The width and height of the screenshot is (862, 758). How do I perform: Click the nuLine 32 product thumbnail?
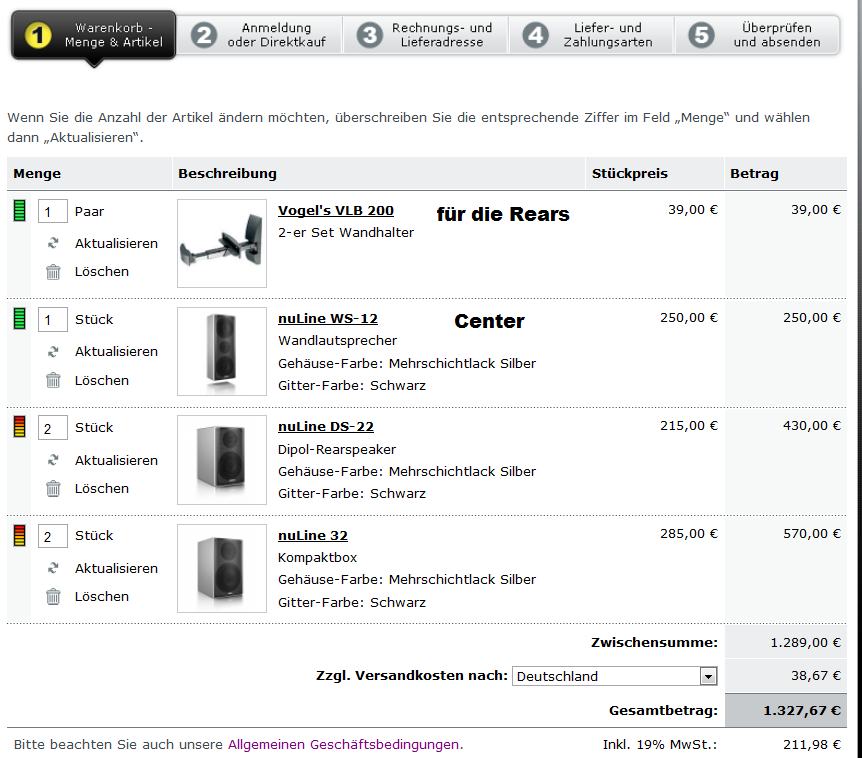221,568
